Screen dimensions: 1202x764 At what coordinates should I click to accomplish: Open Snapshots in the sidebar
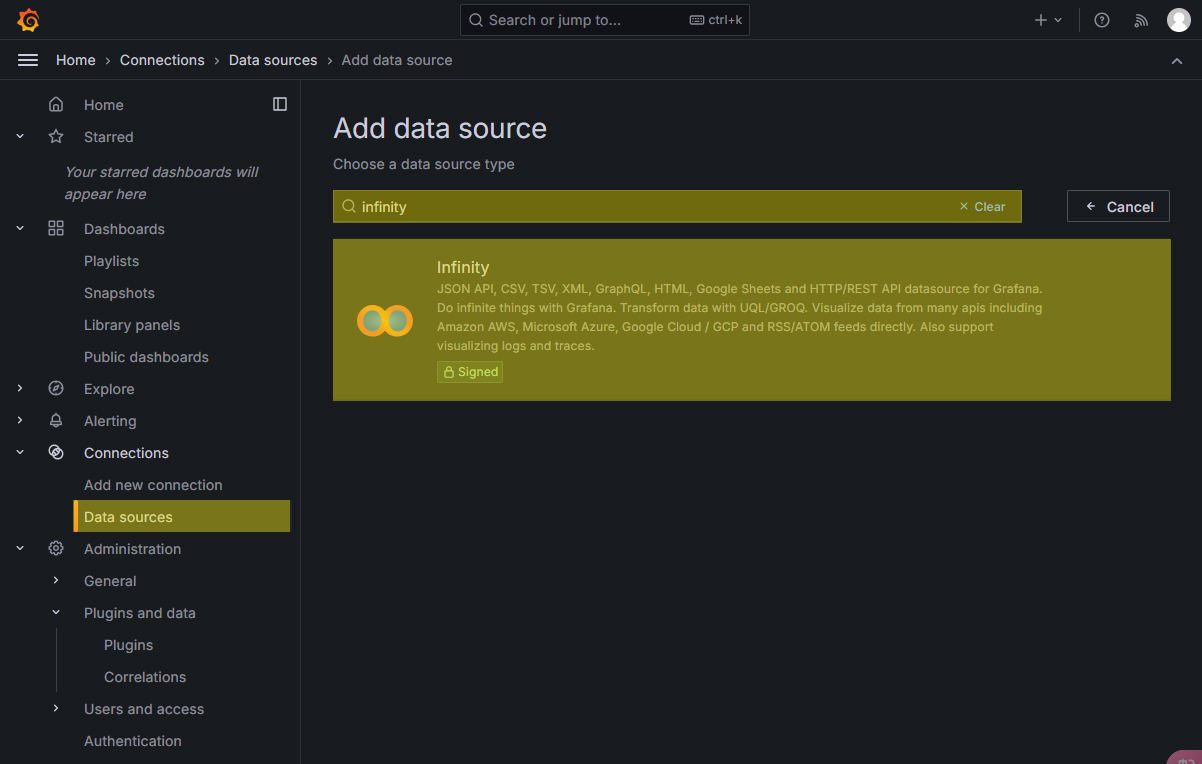click(x=119, y=292)
